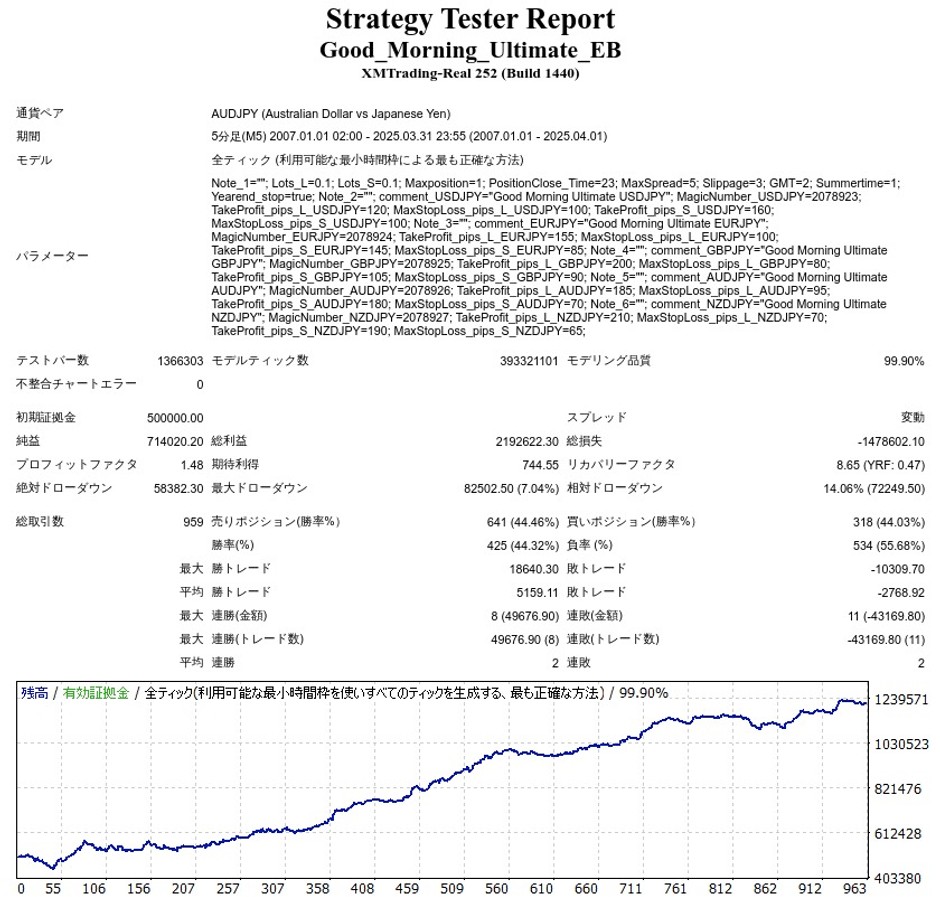Click the Lots_L=0.1 parameter text line
The height and width of the screenshot is (897, 940).
[556, 183]
